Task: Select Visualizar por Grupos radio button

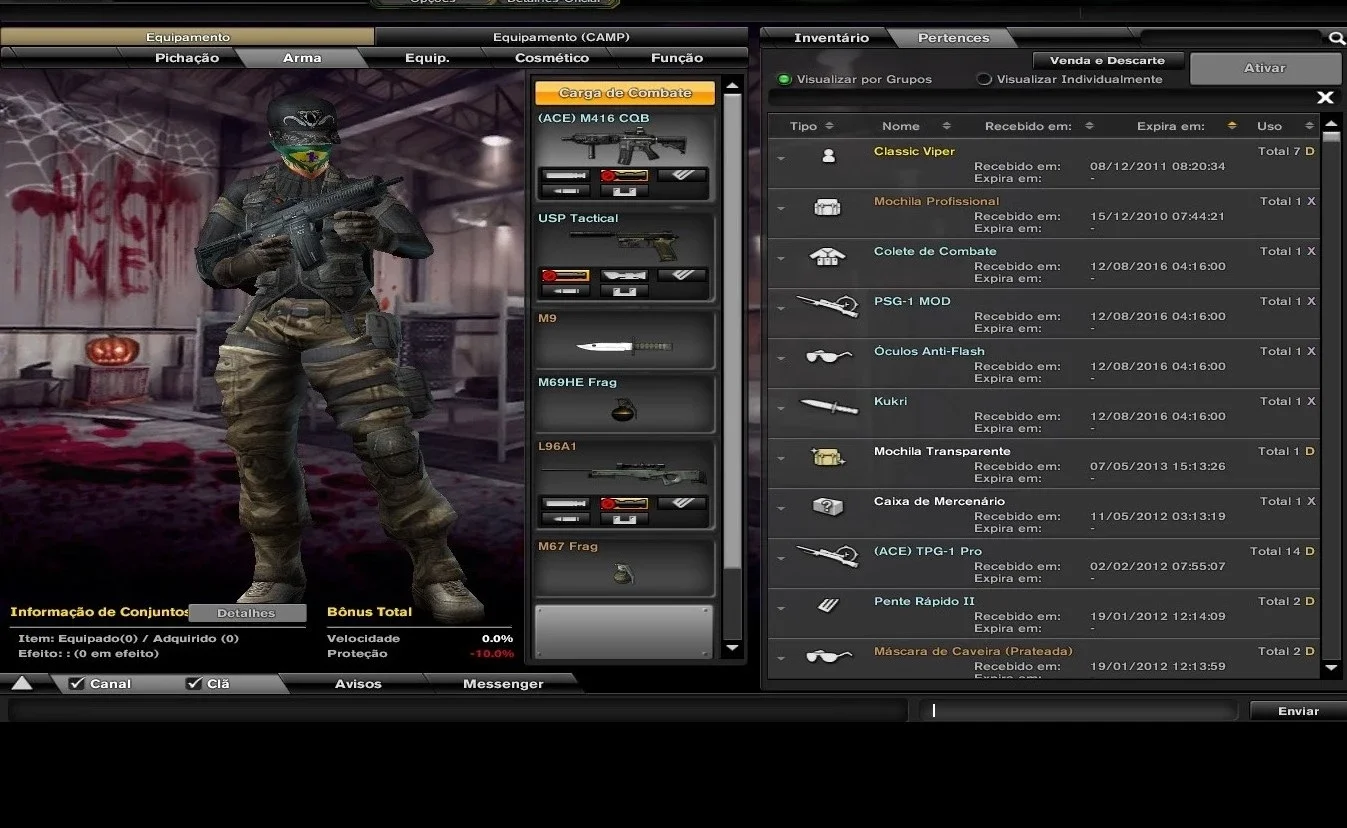Action: pyautogui.click(x=784, y=79)
